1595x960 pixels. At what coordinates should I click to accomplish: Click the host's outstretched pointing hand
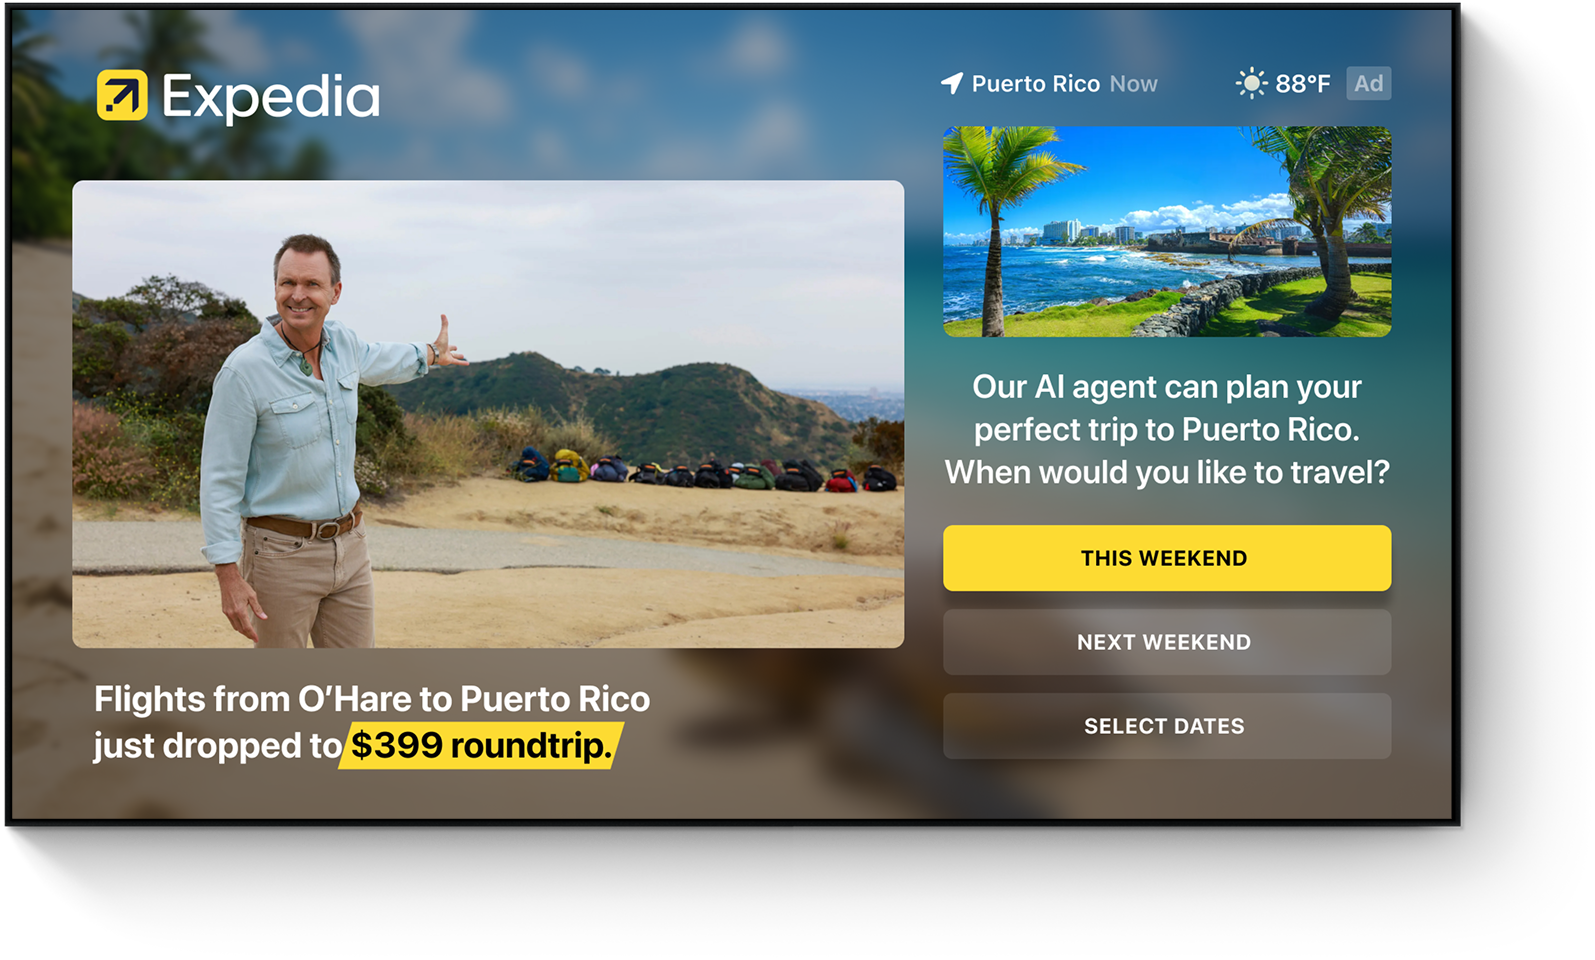point(447,343)
